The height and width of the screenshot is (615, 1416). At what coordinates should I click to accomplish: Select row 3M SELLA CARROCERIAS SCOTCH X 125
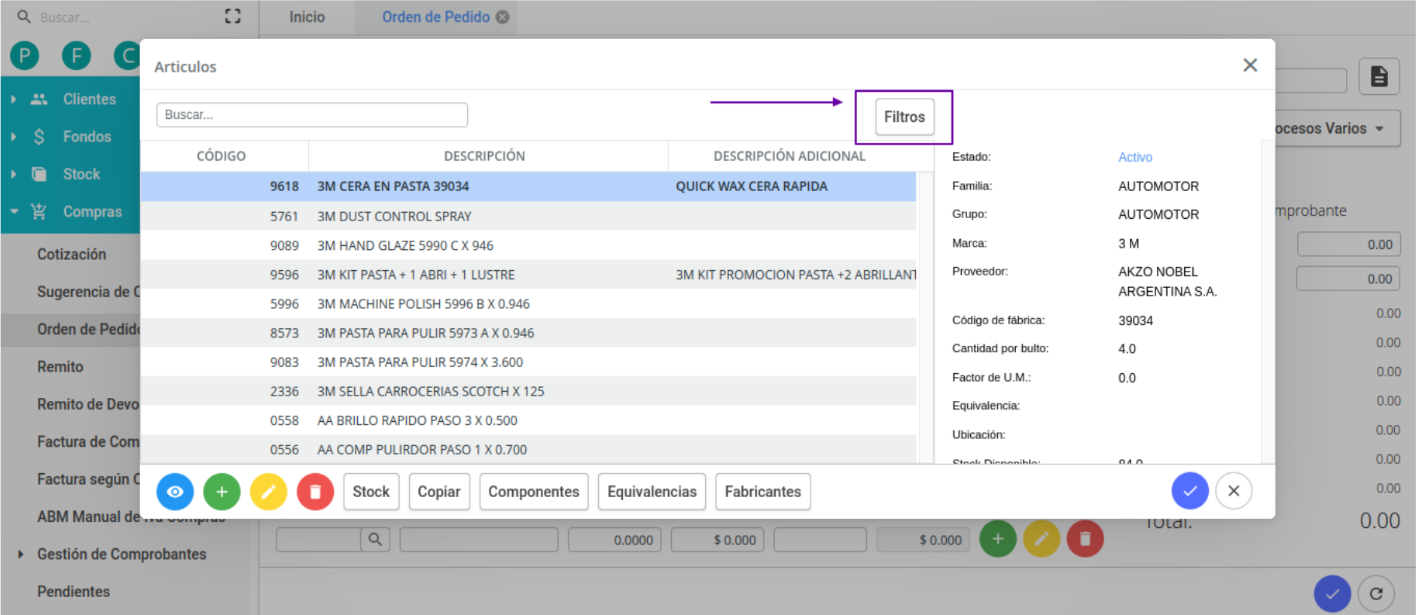tap(528, 391)
